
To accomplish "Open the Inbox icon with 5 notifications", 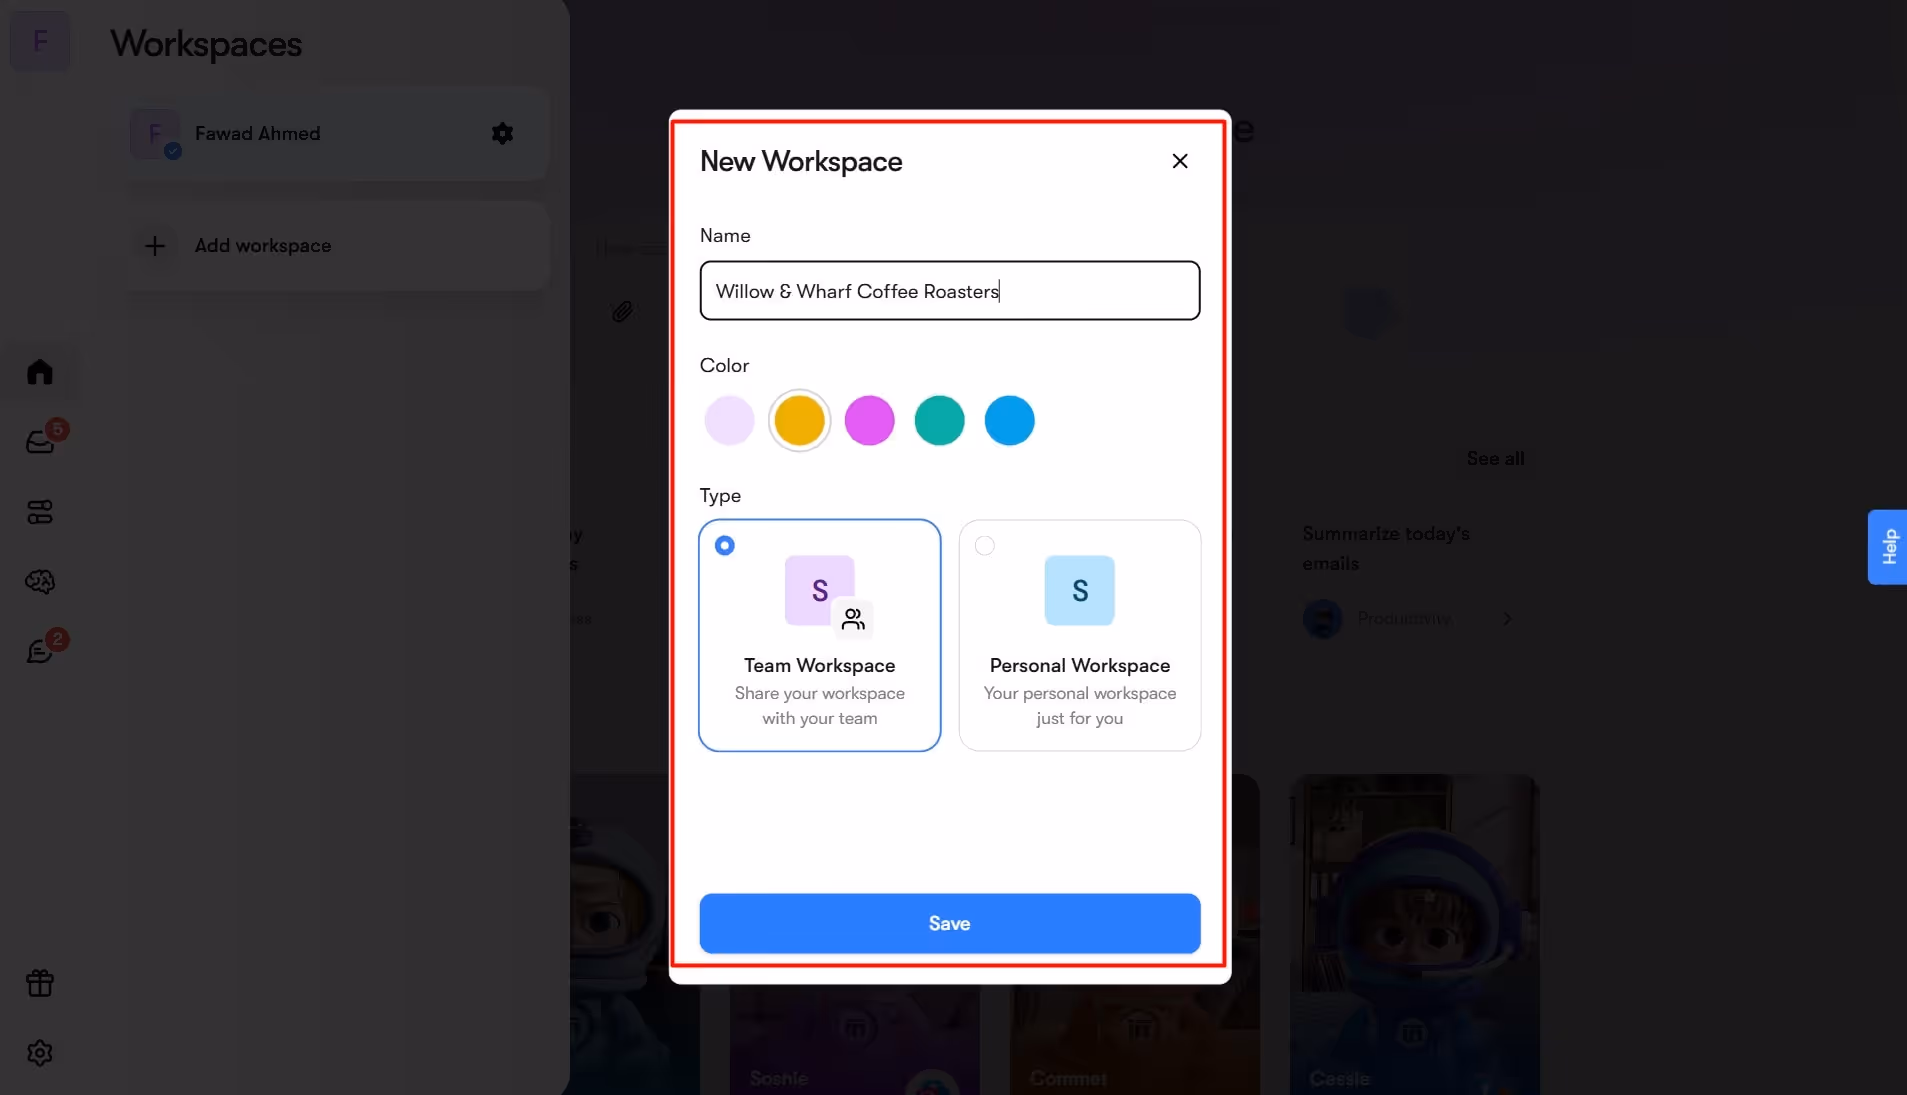I will click(39, 441).
